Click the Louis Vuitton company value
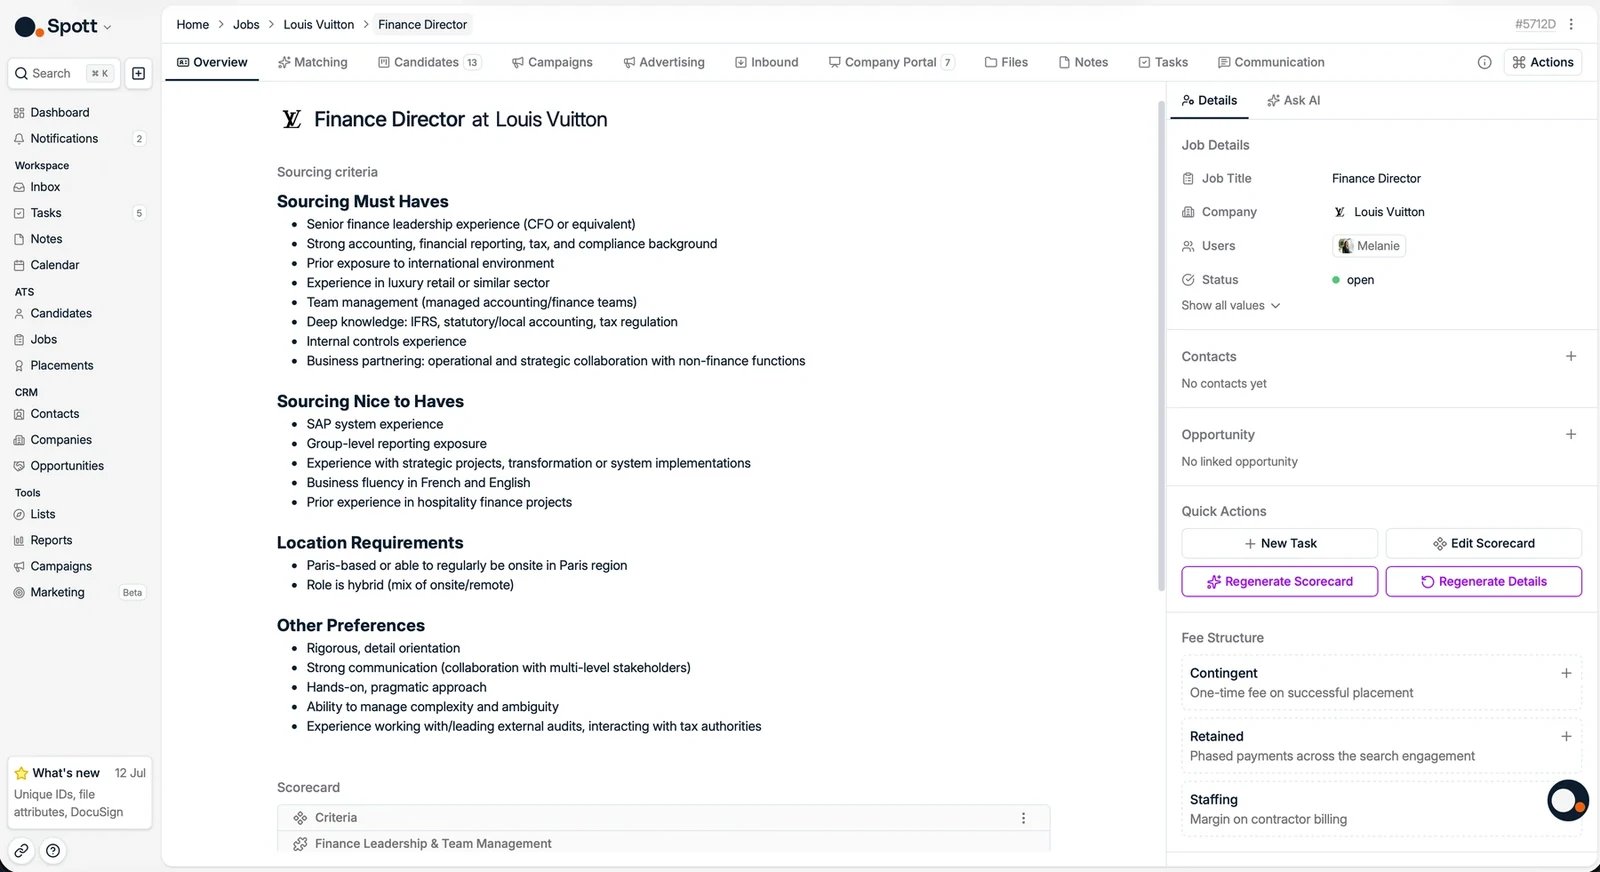 pyautogui.click(x=1380, y=212)
